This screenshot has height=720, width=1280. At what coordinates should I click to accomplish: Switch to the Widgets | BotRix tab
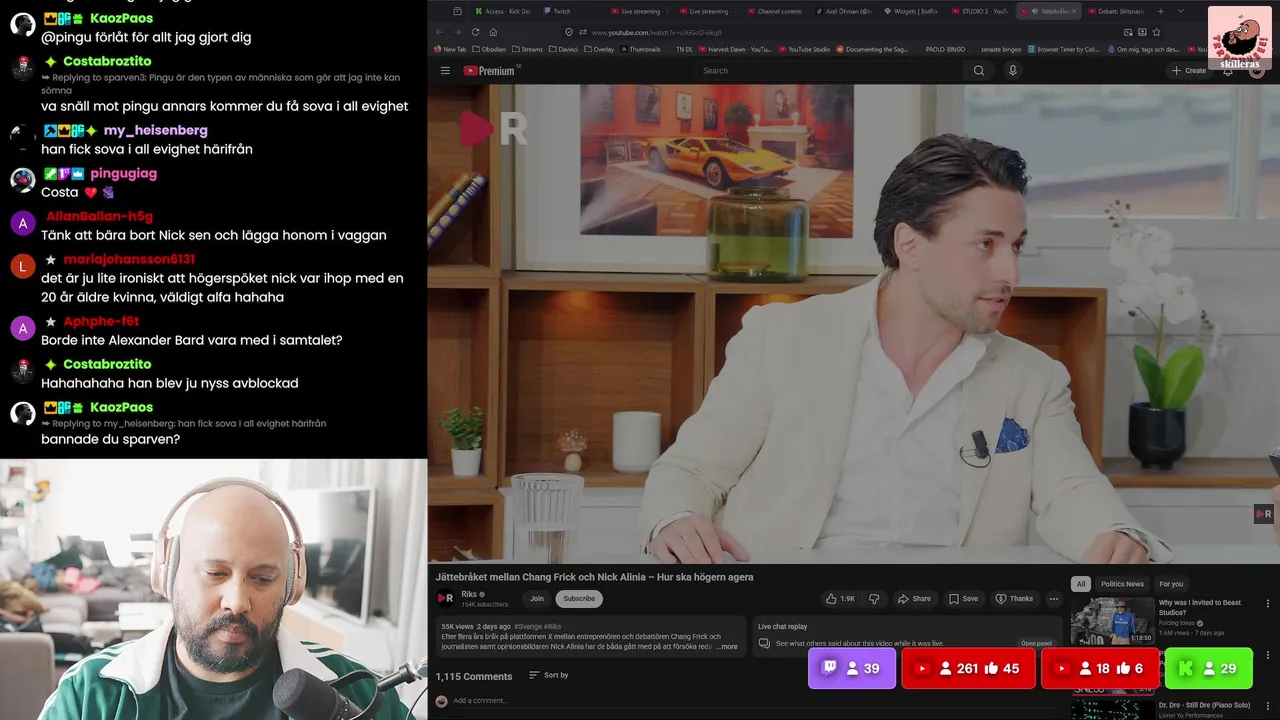coord(910,11)
